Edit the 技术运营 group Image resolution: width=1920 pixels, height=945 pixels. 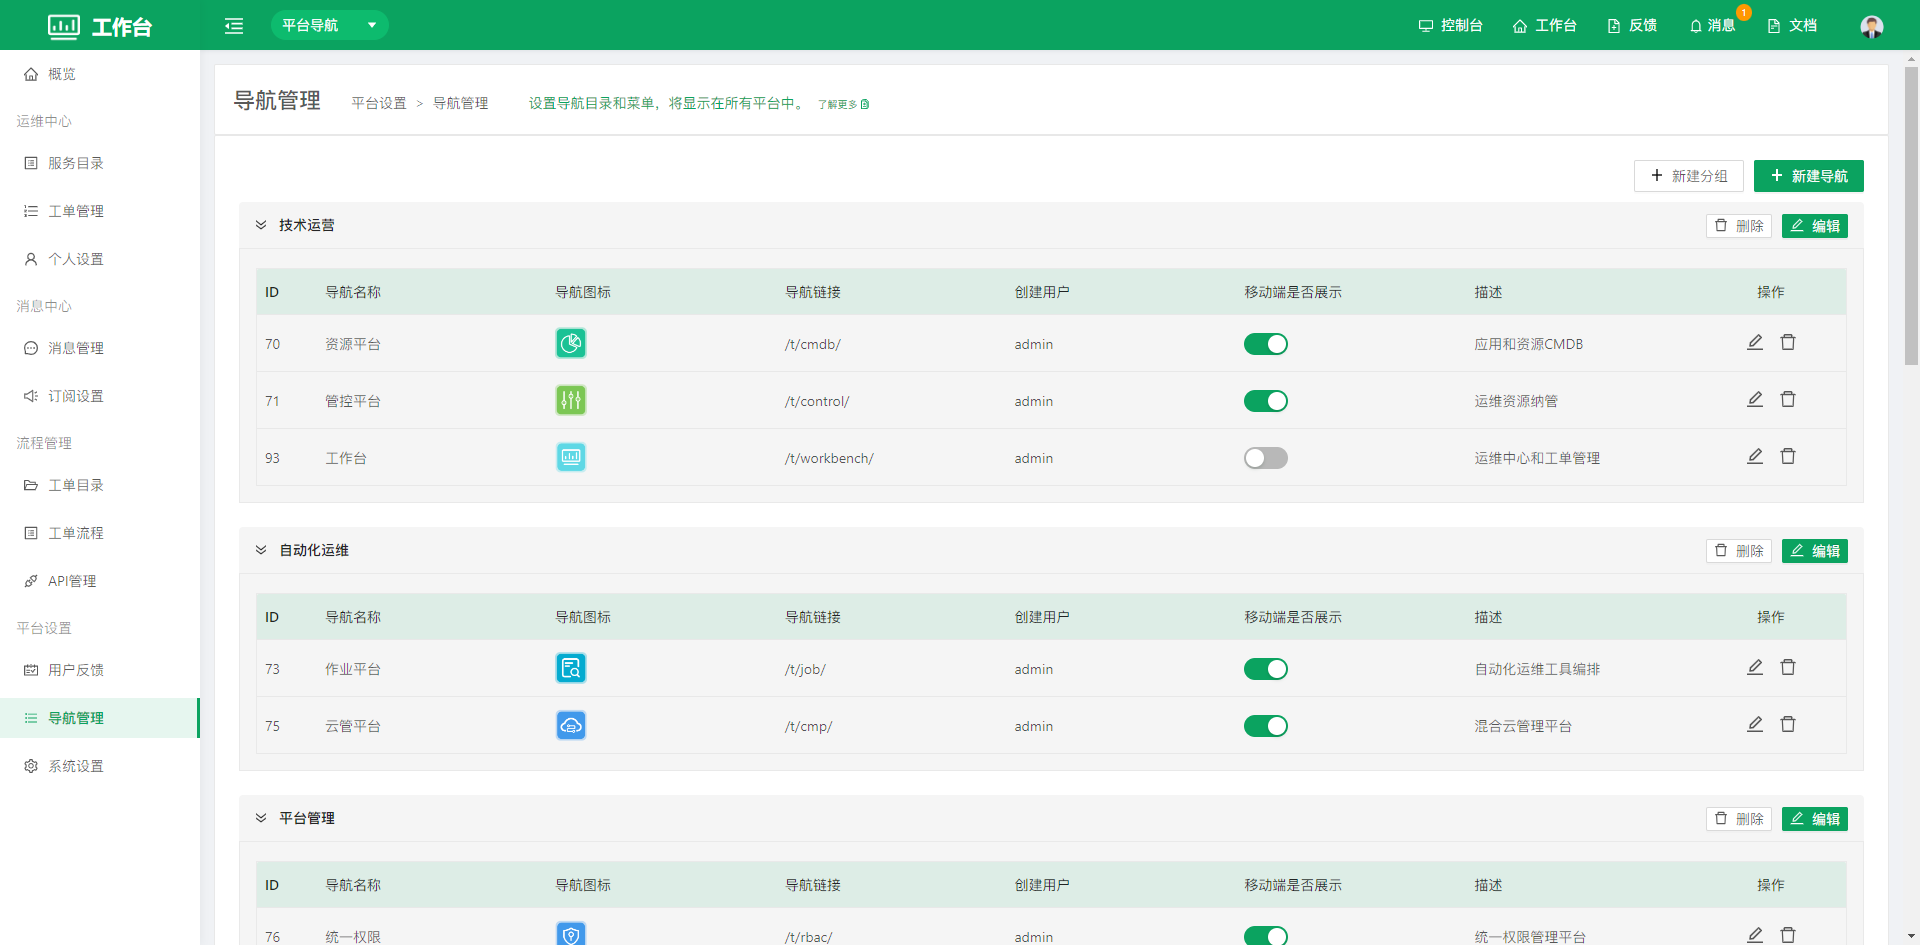tap(1815, 226)
